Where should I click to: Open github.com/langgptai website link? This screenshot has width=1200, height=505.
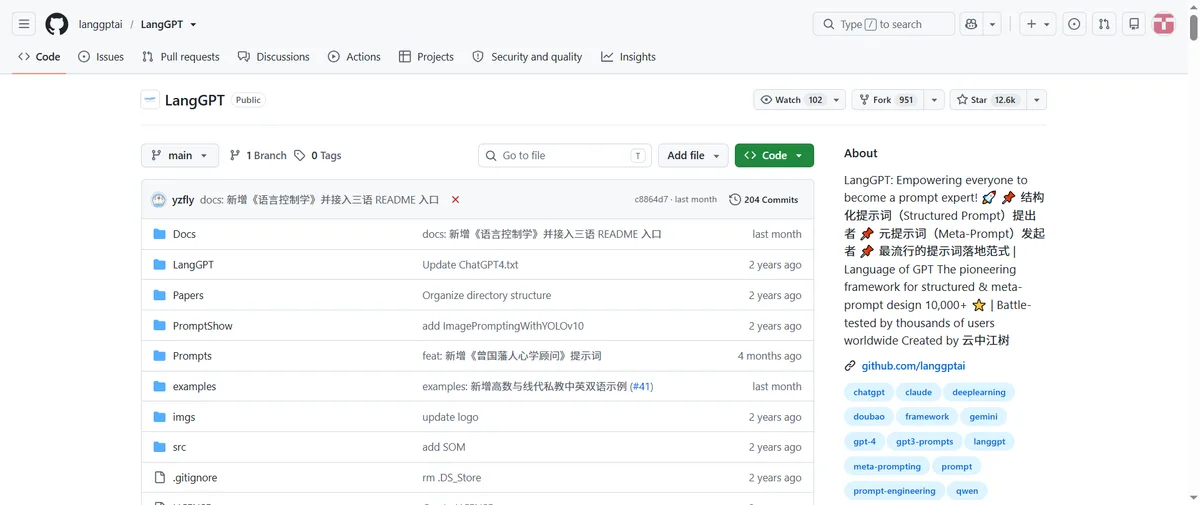click(x=913, y=366)
